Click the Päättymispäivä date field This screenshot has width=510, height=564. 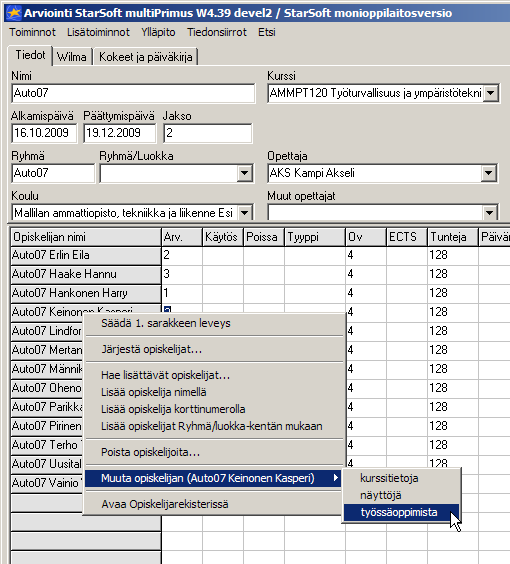pyautogui.click(x=120, y=133)
